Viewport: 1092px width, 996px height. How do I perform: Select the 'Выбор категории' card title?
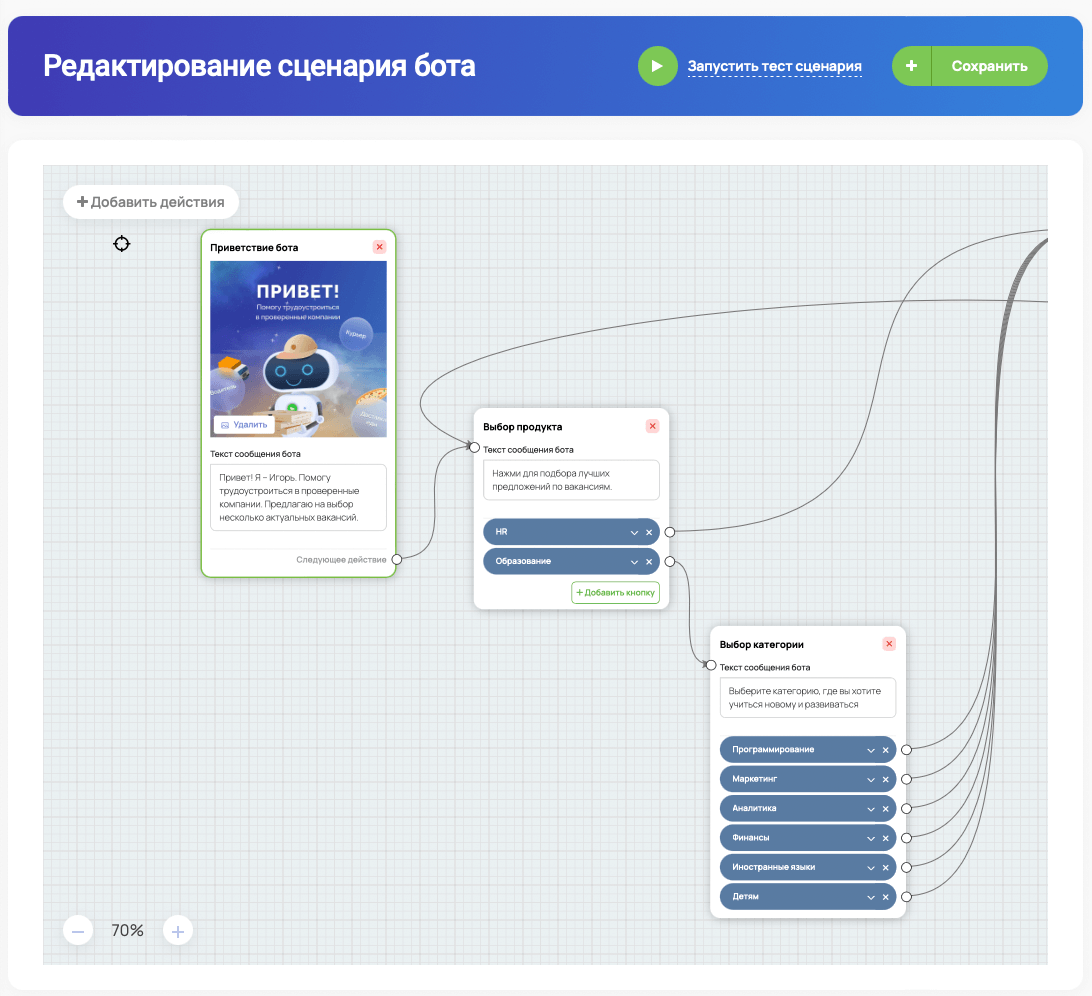pos(761,644)
